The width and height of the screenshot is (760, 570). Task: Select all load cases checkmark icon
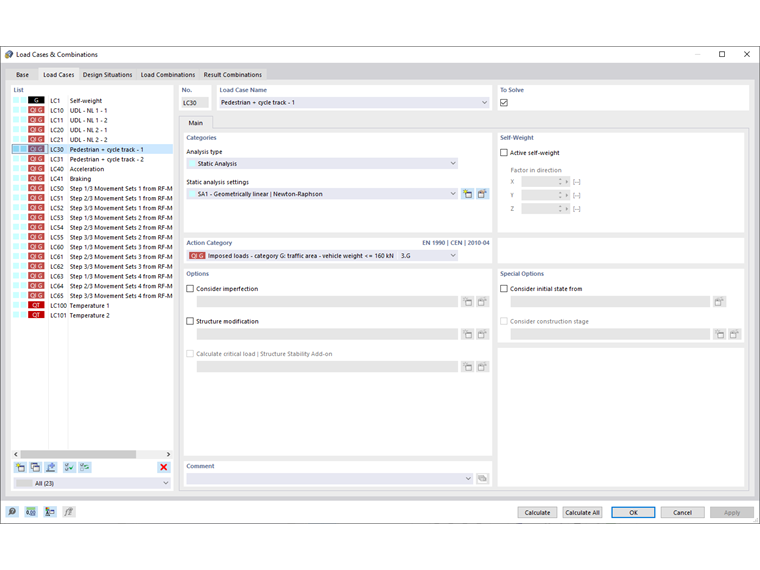pyautogui.click(x=69, y=467)
